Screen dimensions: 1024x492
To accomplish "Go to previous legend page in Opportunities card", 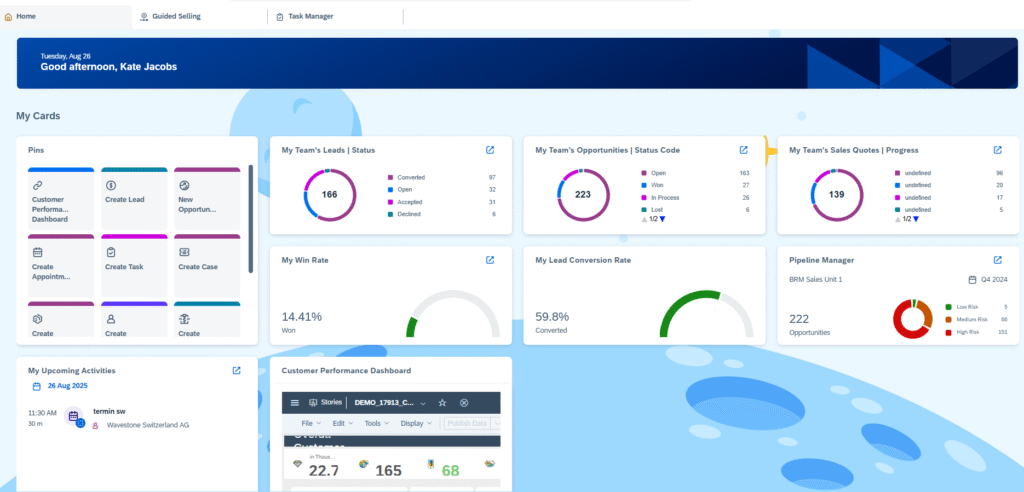I will pos(644,220).
